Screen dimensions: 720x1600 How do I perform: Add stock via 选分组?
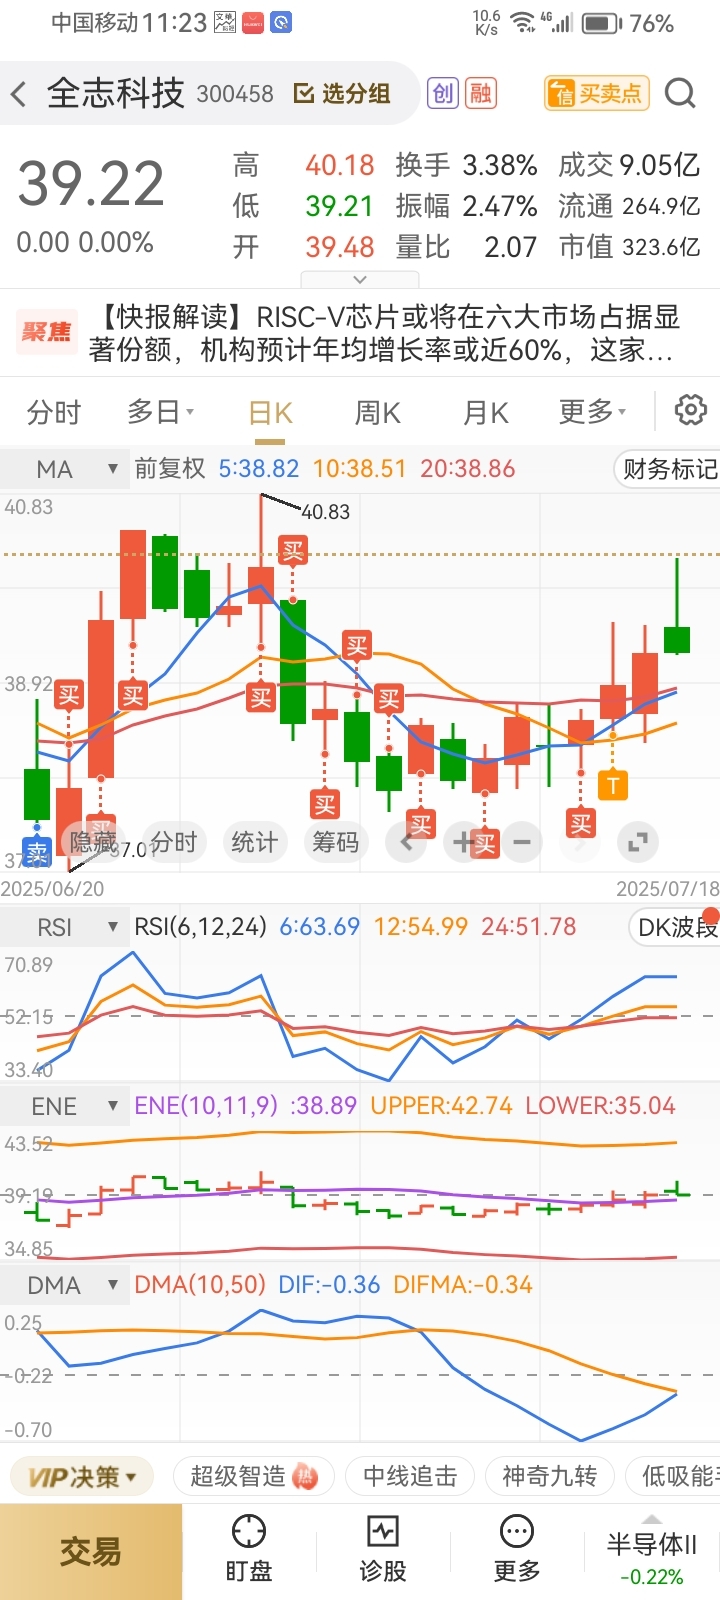(x=342, y=94)
